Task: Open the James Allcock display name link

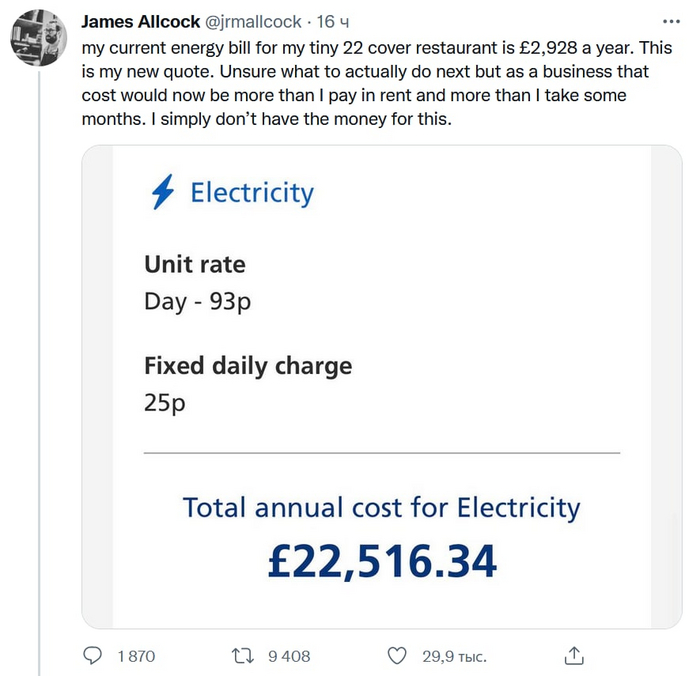Action: pos(139,22)
